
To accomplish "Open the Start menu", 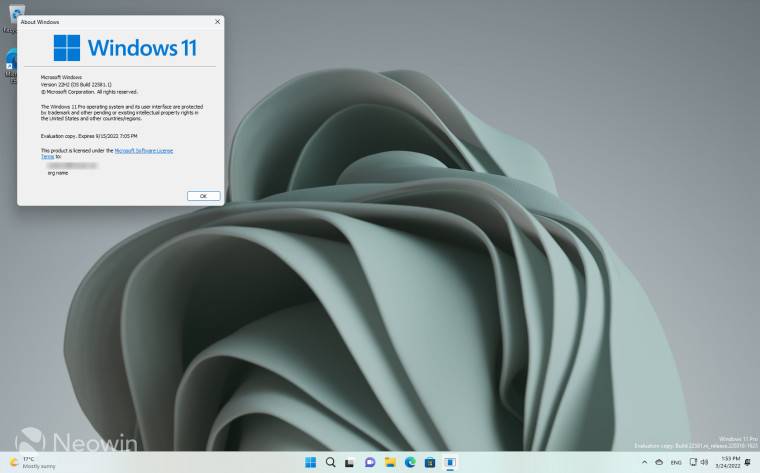I will [x=310, y=462].
